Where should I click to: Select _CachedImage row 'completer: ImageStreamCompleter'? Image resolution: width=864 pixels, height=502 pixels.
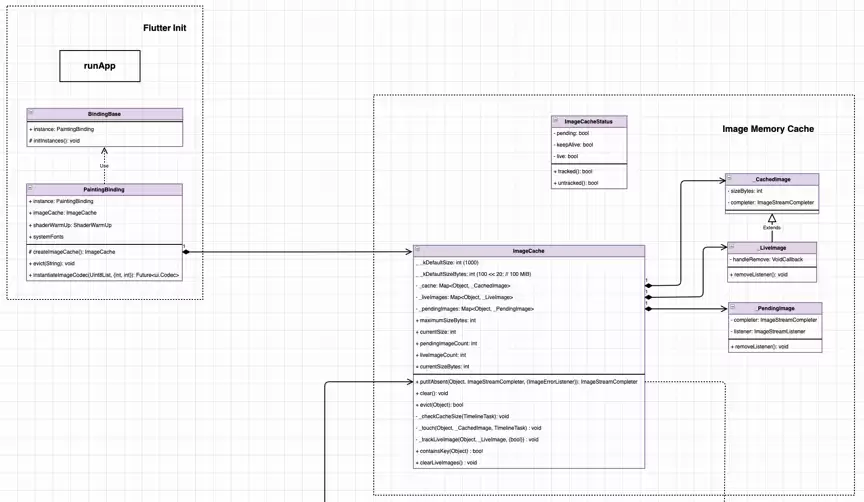(772, 203)
